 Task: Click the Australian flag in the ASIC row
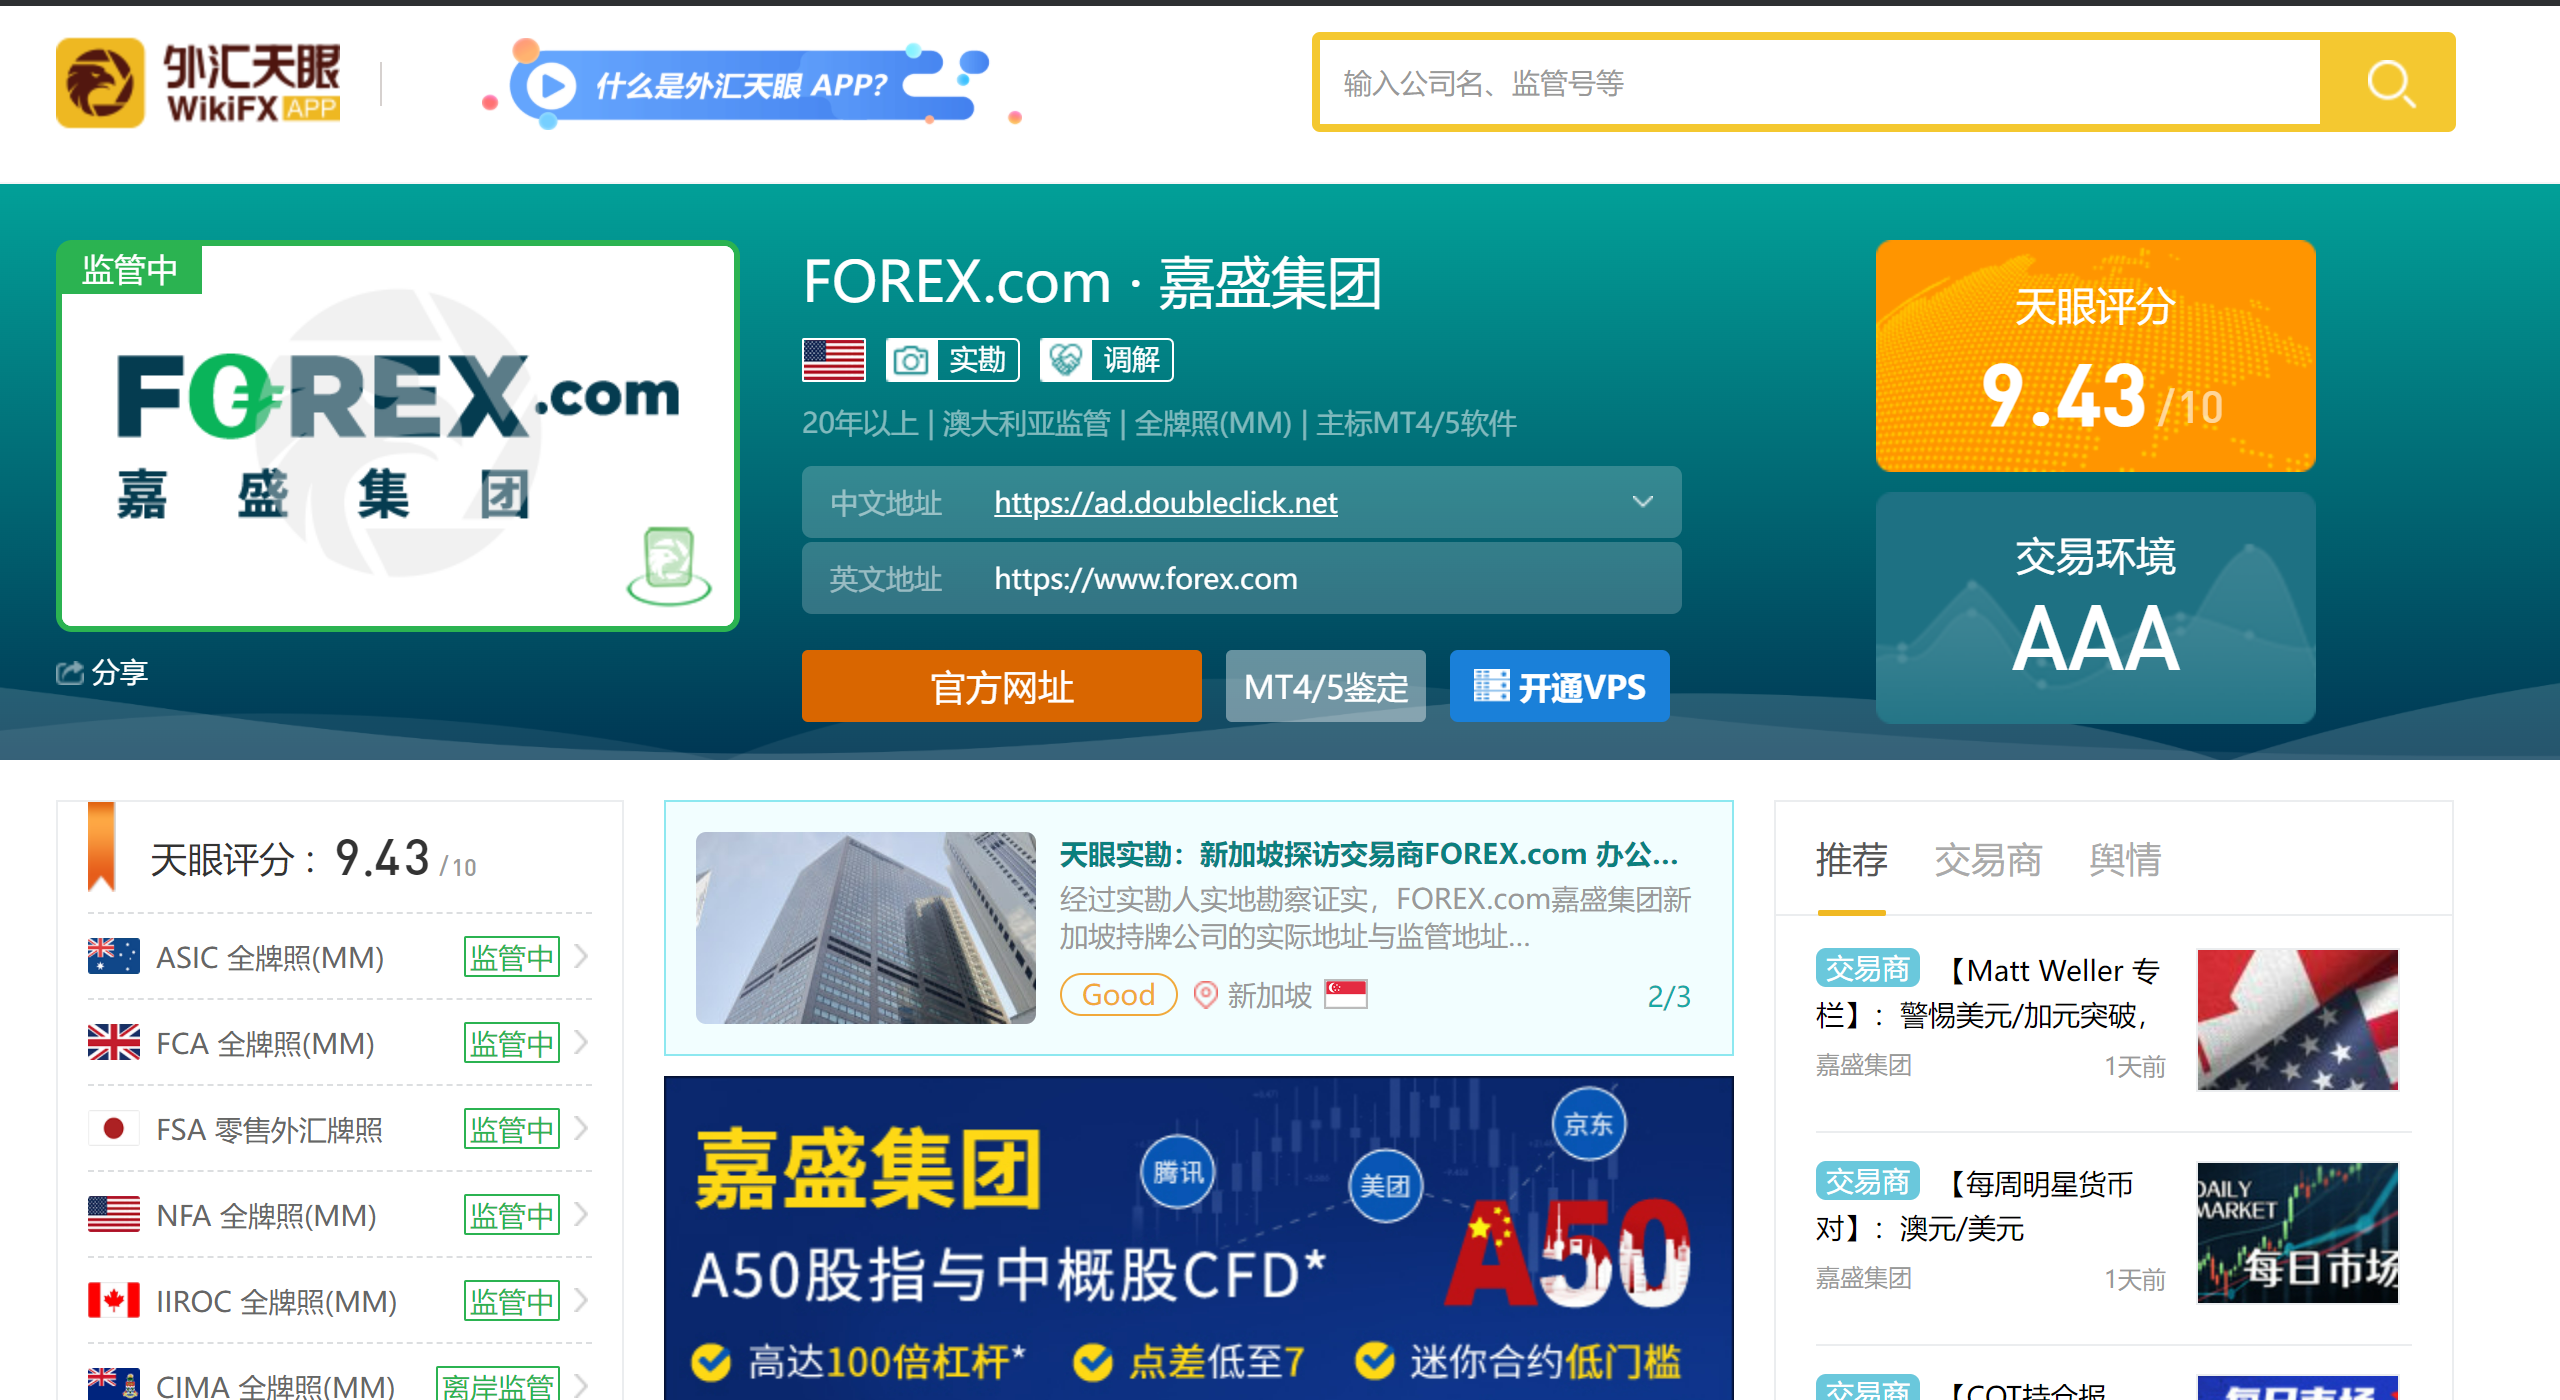click(x=114, y=957)
